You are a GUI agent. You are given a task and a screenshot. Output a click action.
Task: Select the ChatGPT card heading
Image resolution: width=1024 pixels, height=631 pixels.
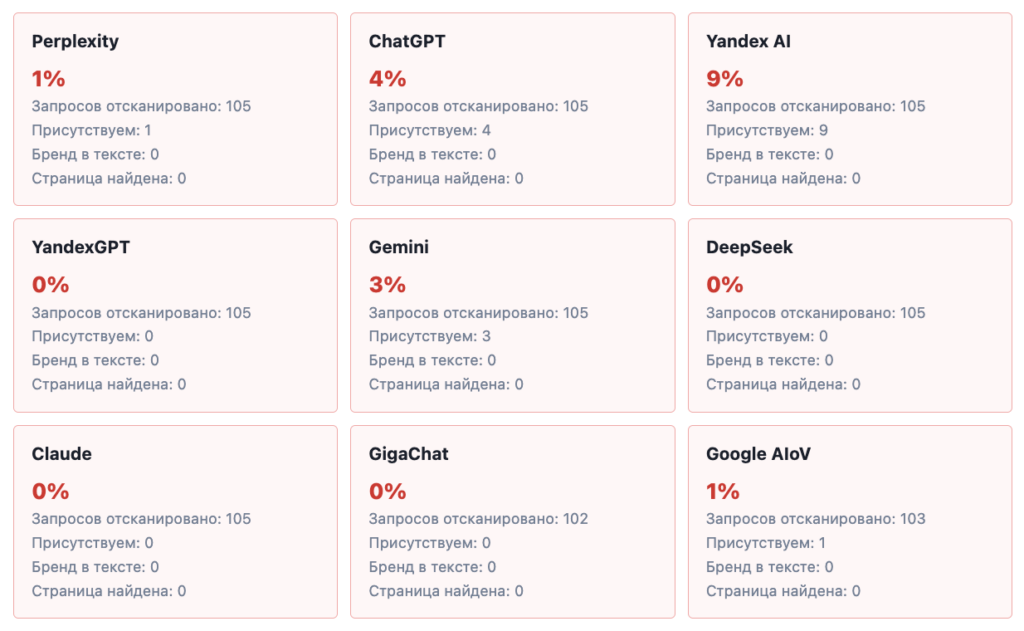pyautogui.click(x=407, y=41)
